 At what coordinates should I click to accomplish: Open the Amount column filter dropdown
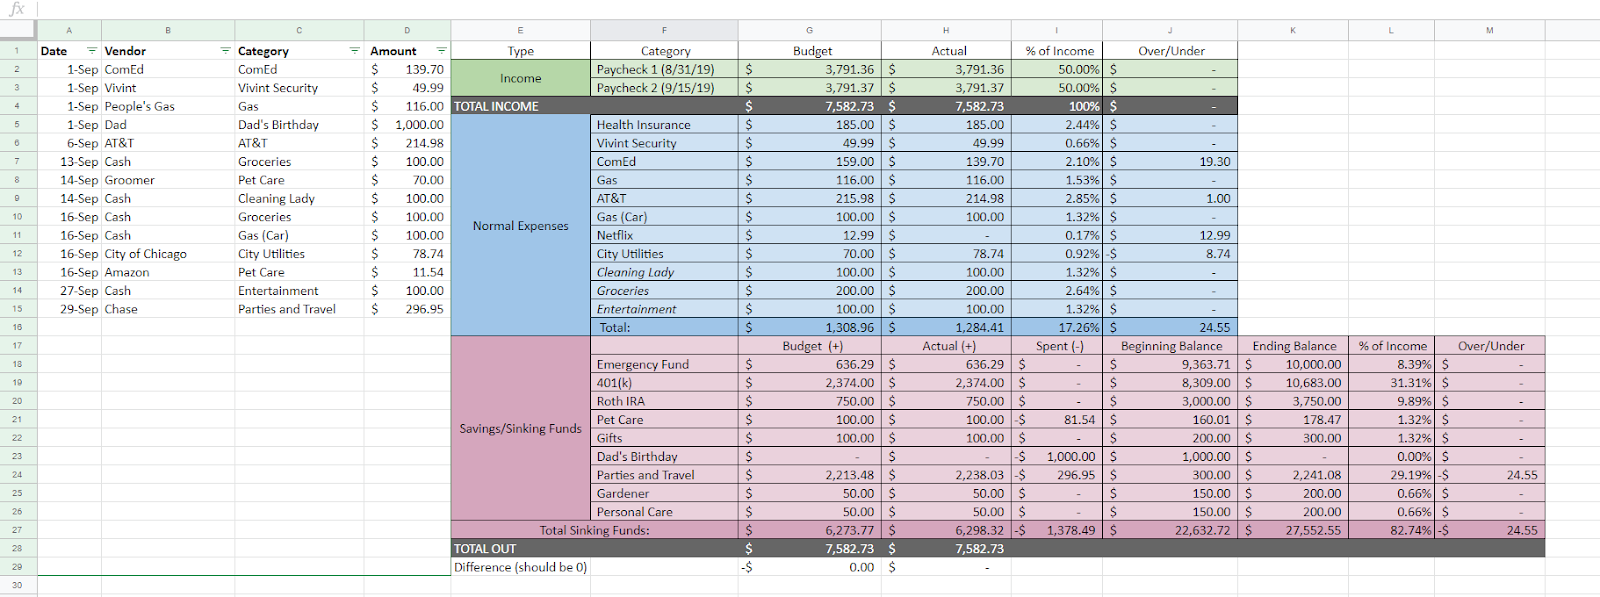(441, 51)
